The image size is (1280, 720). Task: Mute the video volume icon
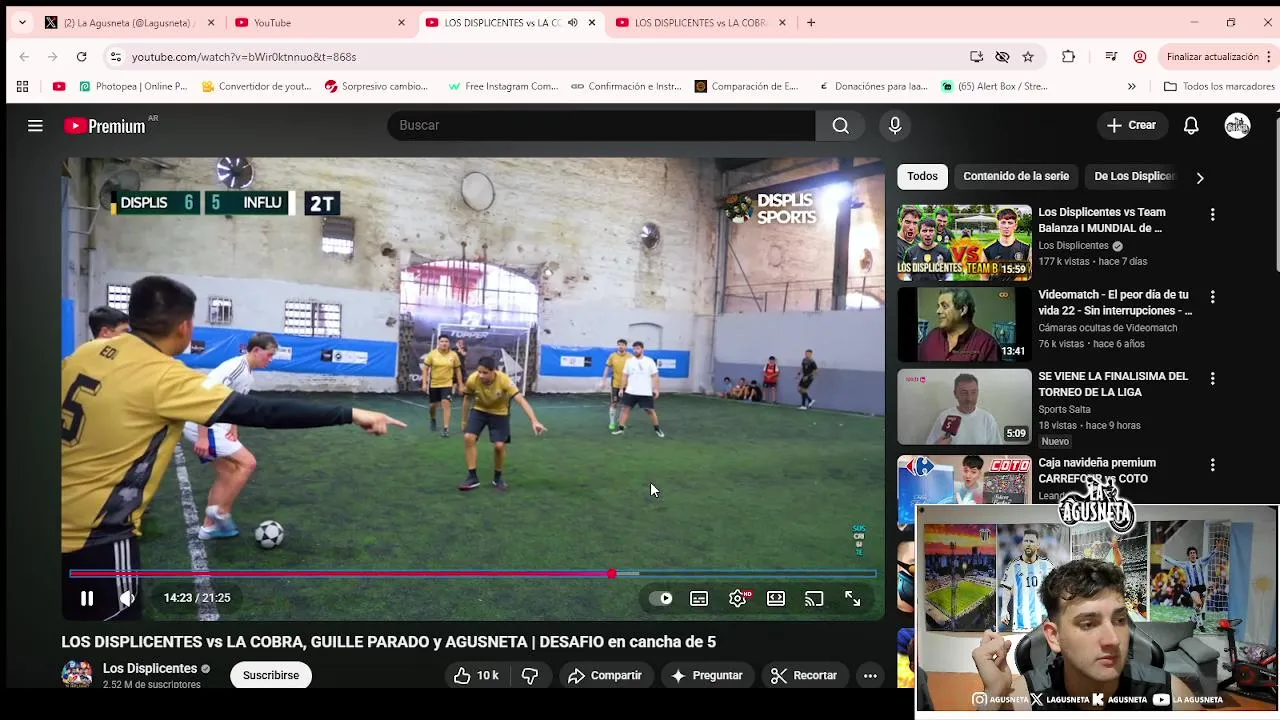[x=127, y=598]
